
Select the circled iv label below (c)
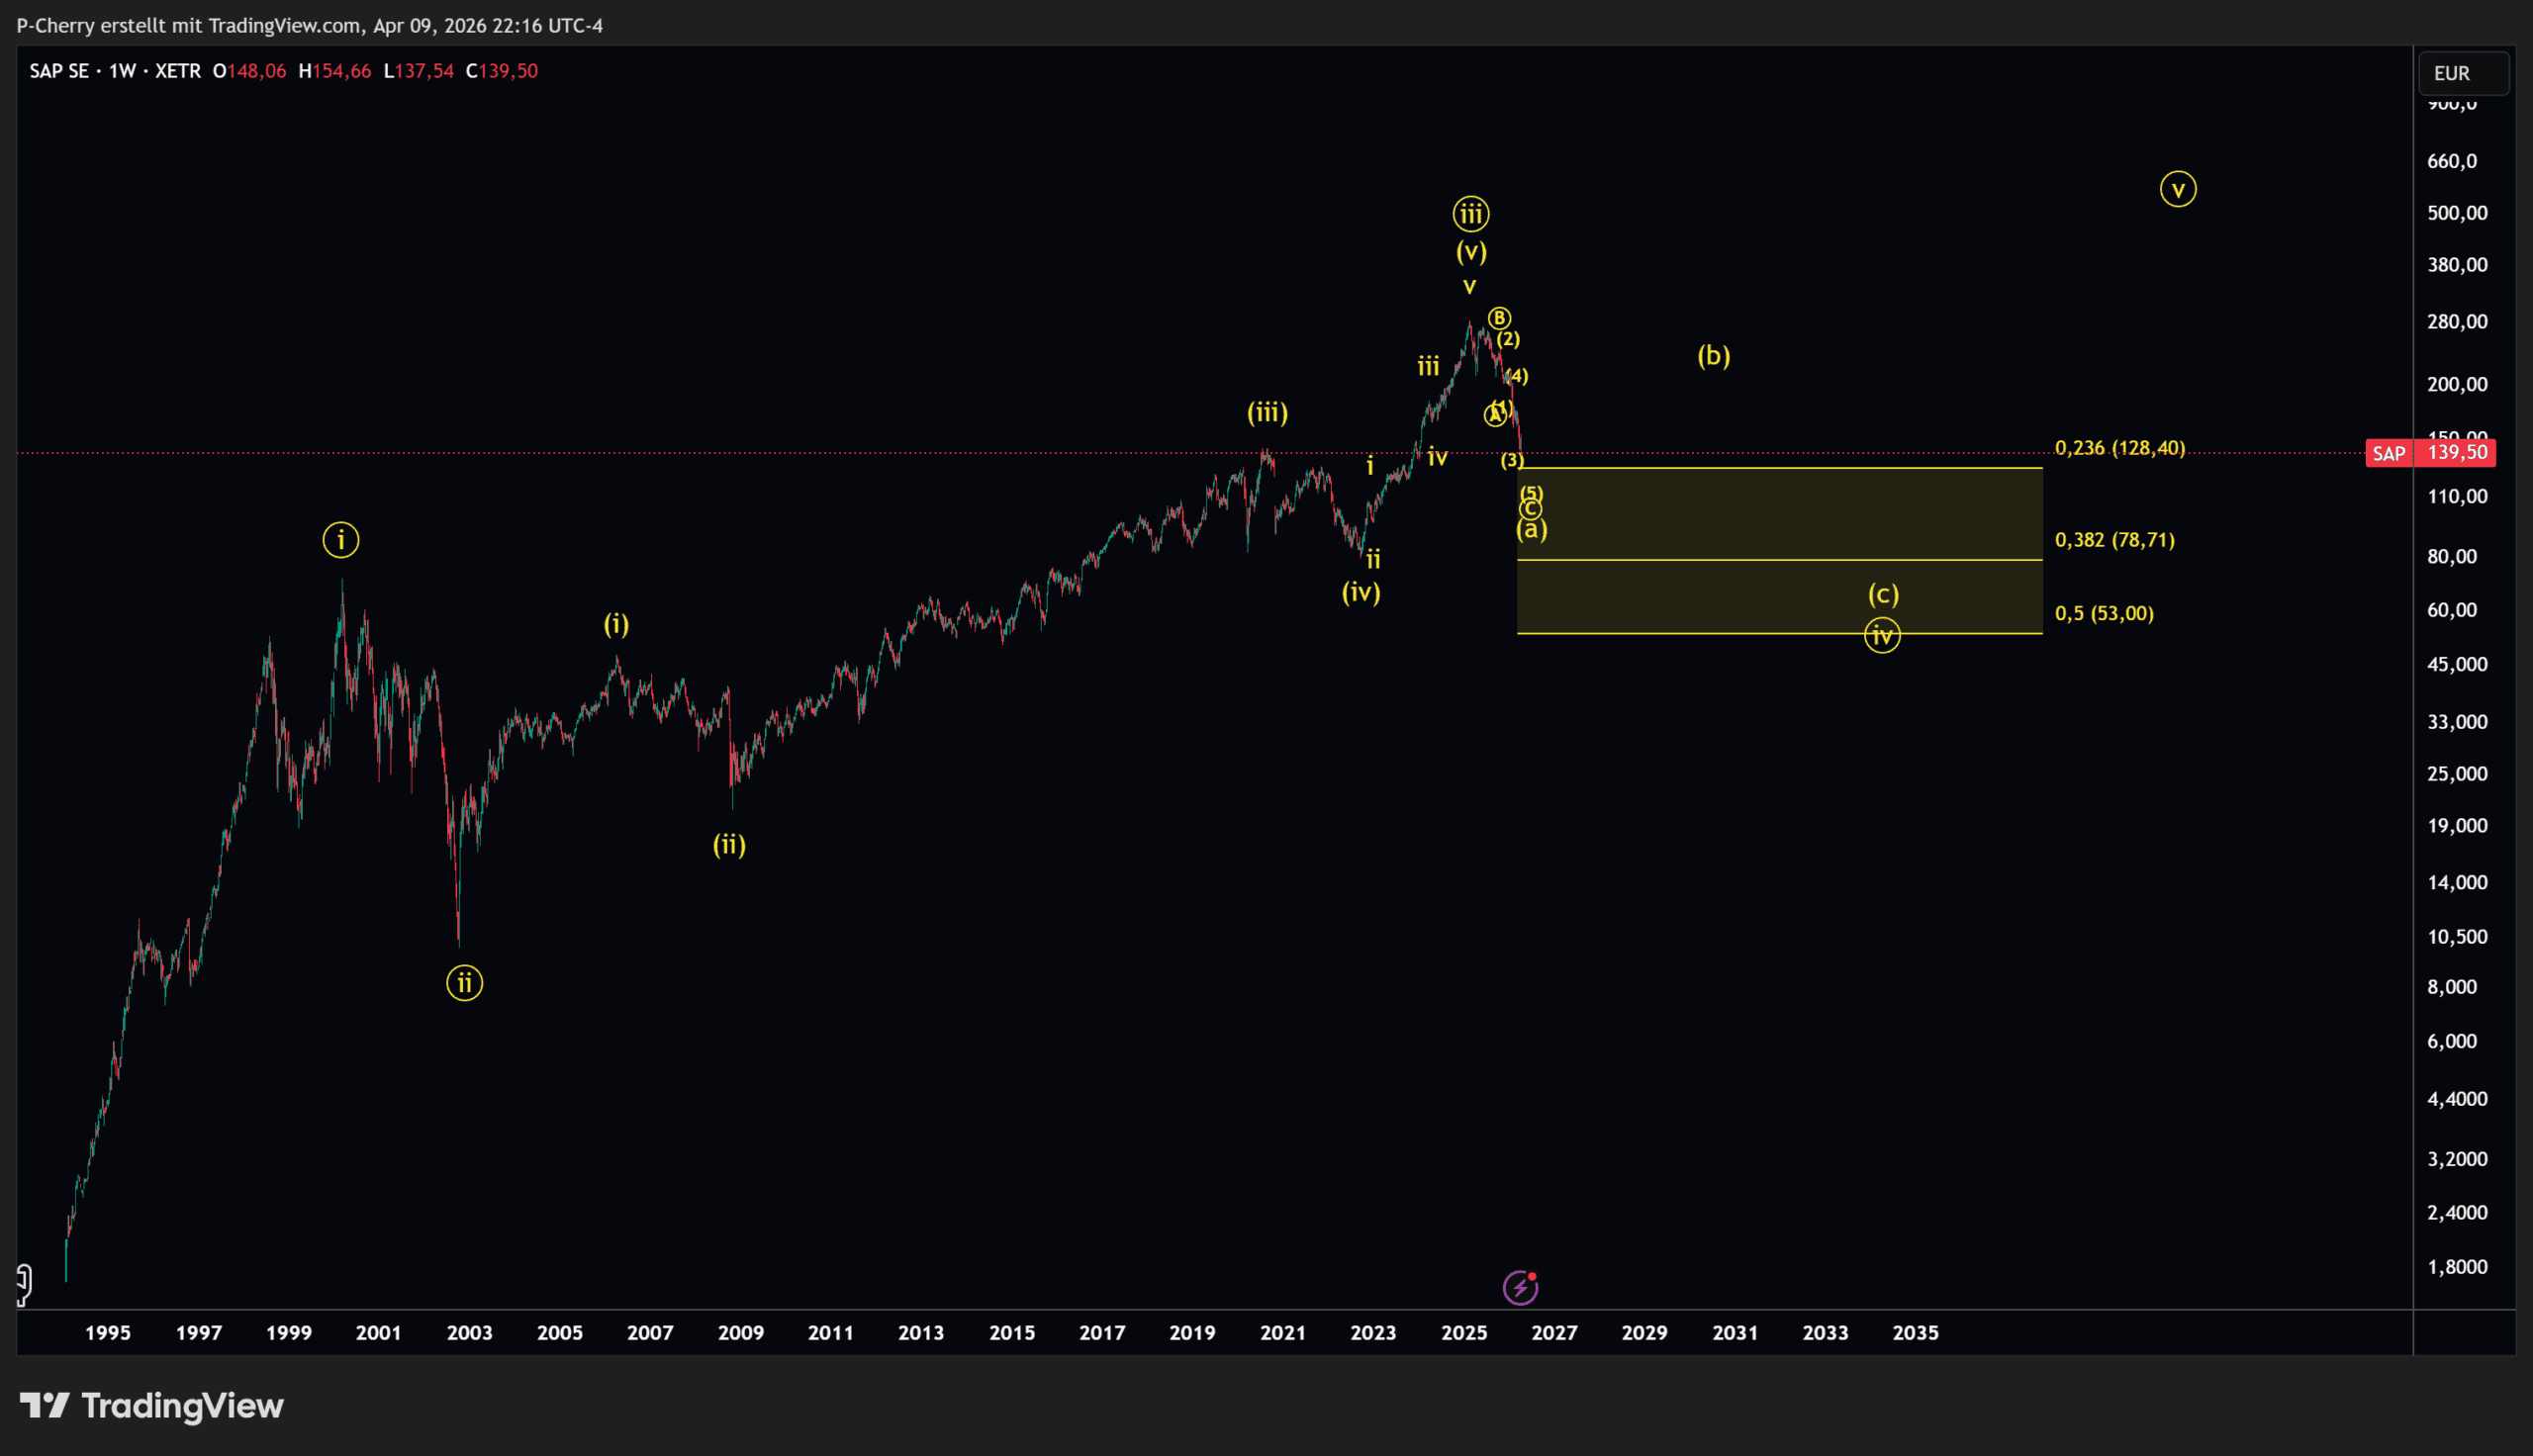click(x=1882, y=635)
